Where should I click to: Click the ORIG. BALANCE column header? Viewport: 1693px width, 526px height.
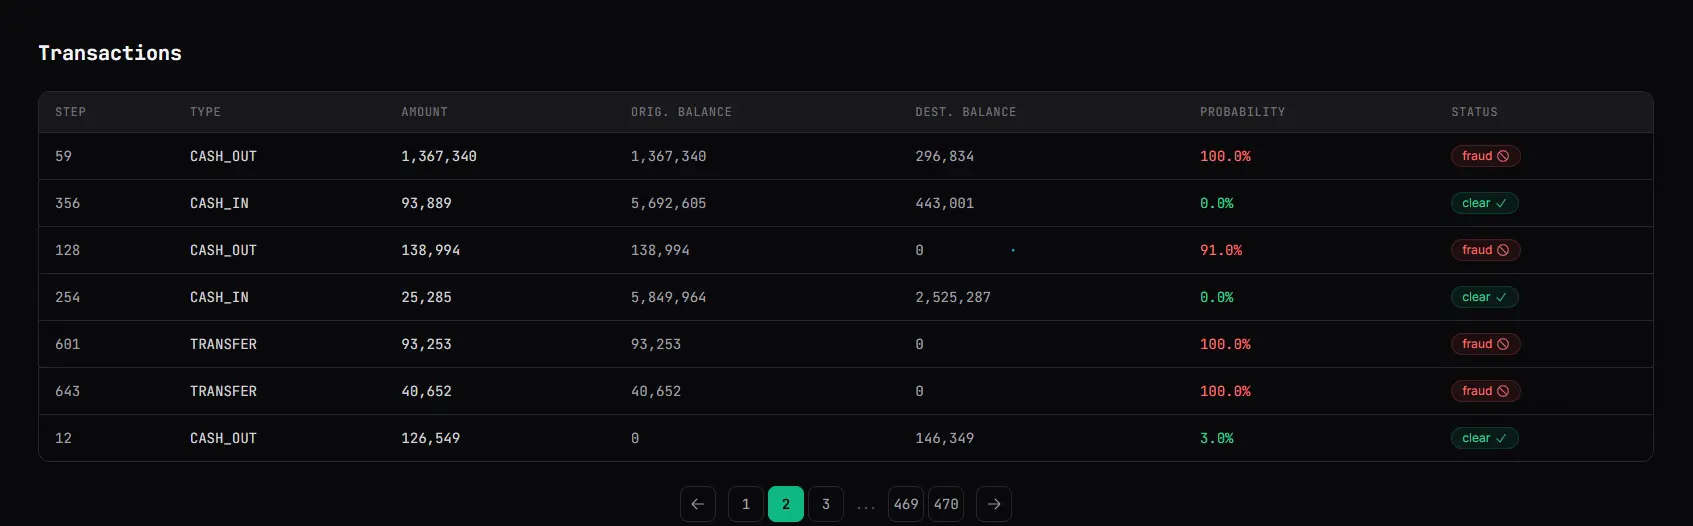pyautogui.click(x=681, y=112)
